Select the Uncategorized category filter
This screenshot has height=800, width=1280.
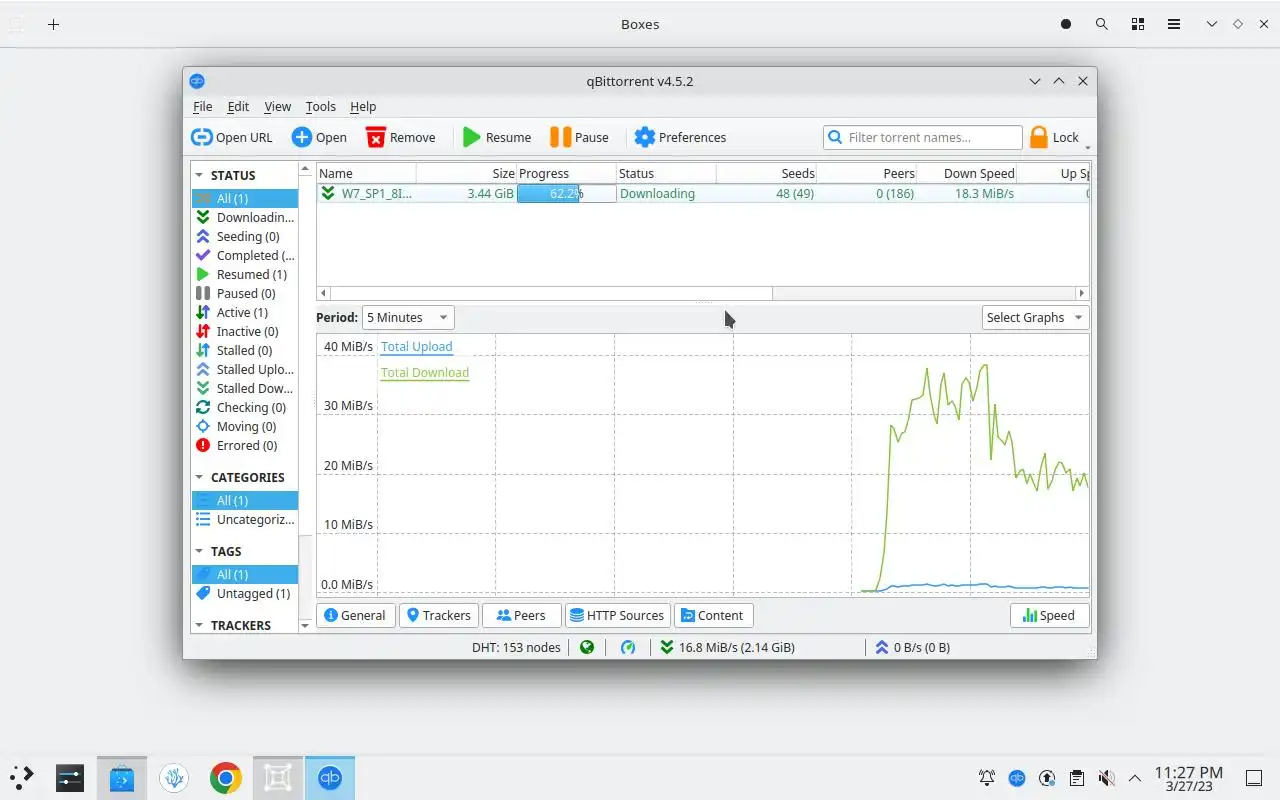(245, 519)
